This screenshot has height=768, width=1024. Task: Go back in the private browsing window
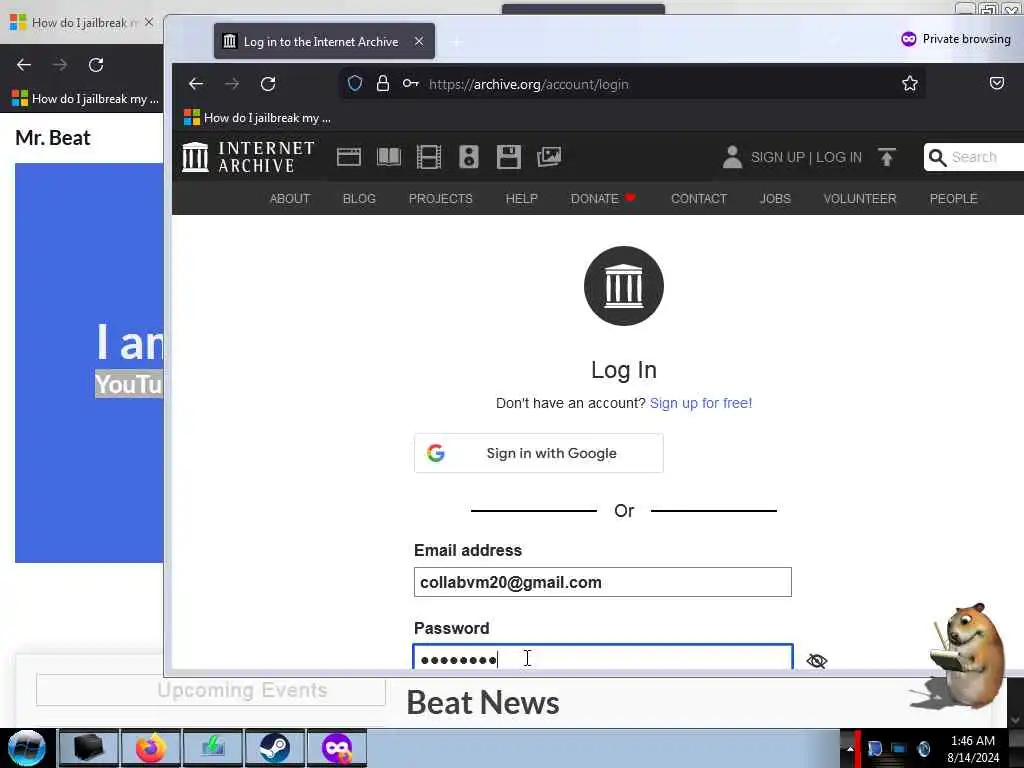(196, 84)
